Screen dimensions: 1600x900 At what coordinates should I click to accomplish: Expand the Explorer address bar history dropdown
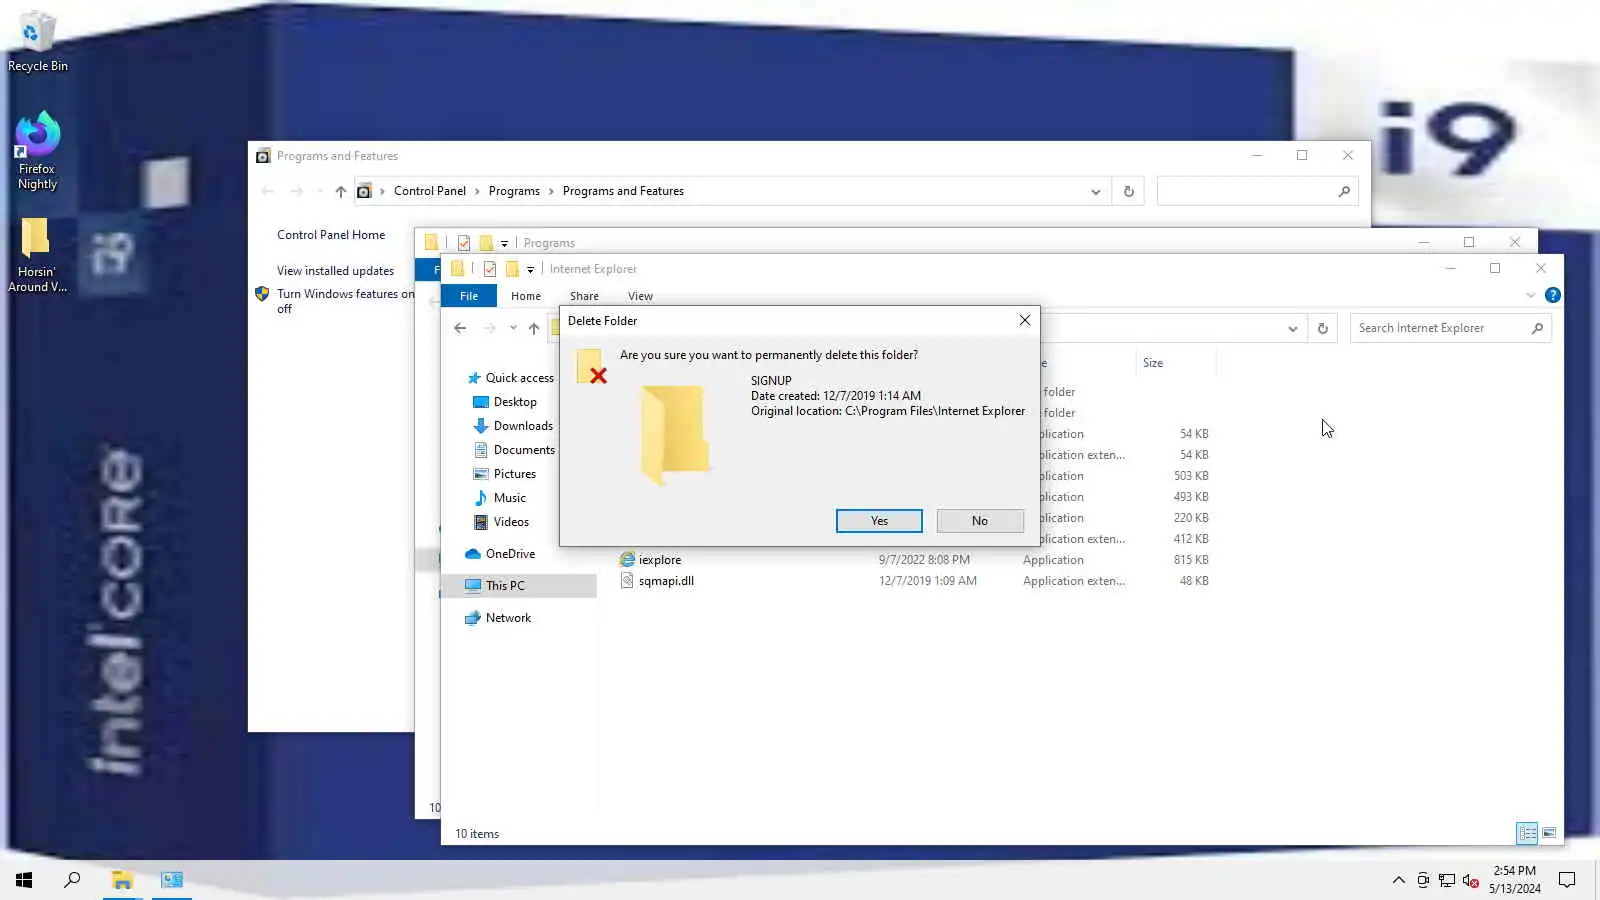[x=1292, y=328]
